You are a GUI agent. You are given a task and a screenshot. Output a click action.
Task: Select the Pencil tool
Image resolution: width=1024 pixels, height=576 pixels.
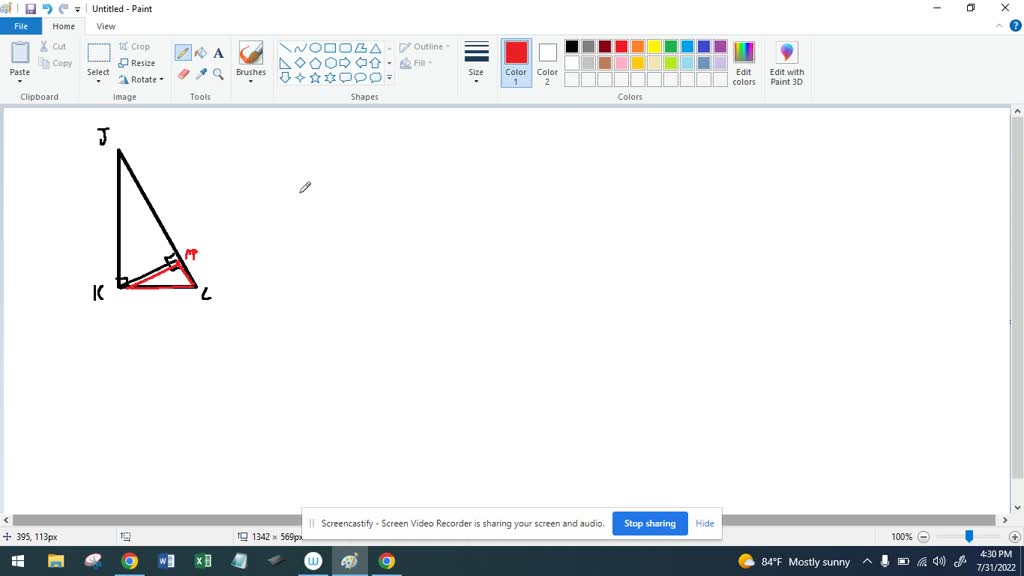[183, 53]
